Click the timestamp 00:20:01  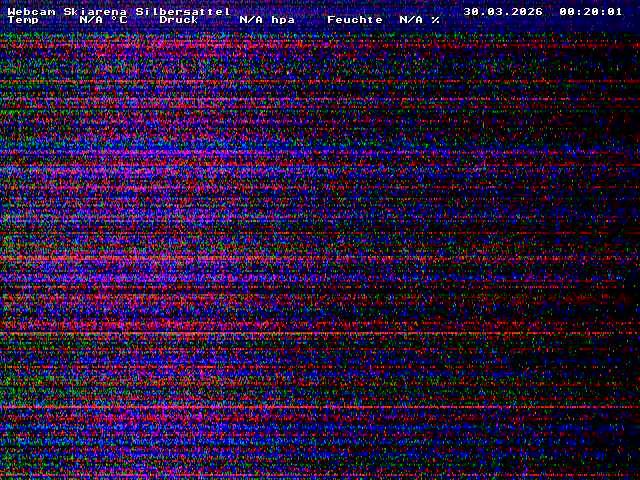(x=591, y=12)
